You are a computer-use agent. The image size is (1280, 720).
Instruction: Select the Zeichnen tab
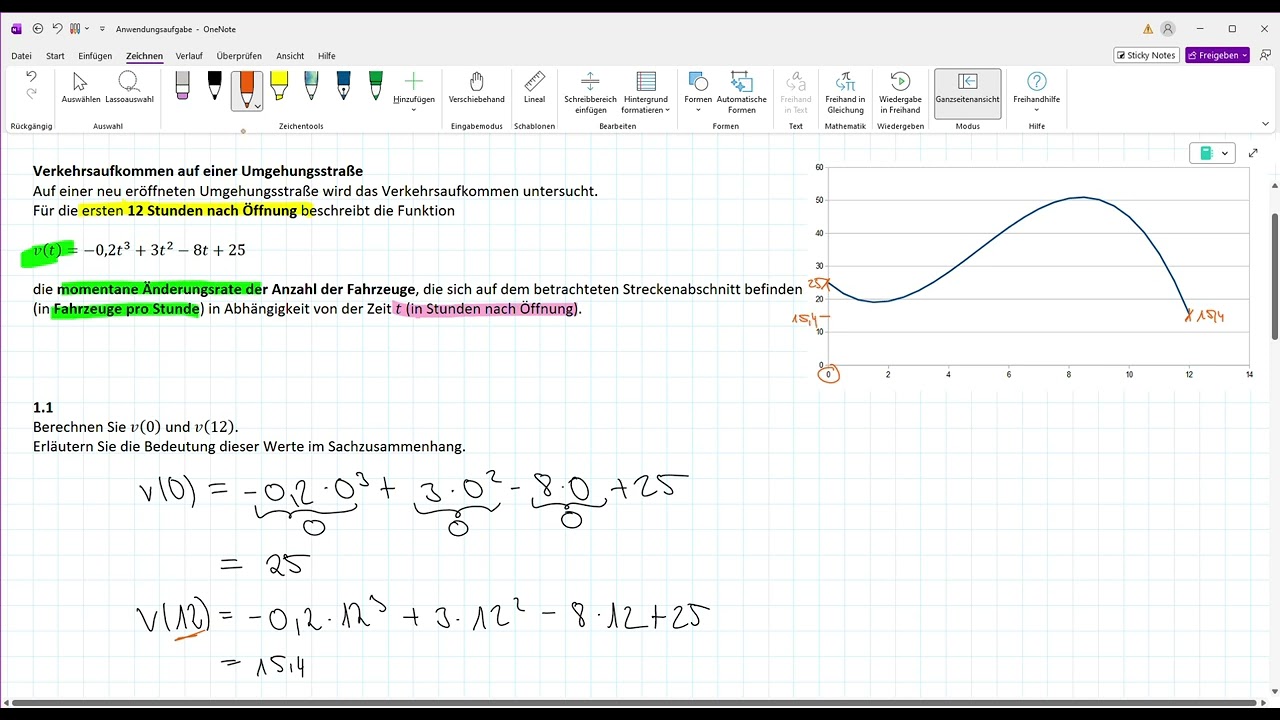pyautogui.click(x=144, y=56)
